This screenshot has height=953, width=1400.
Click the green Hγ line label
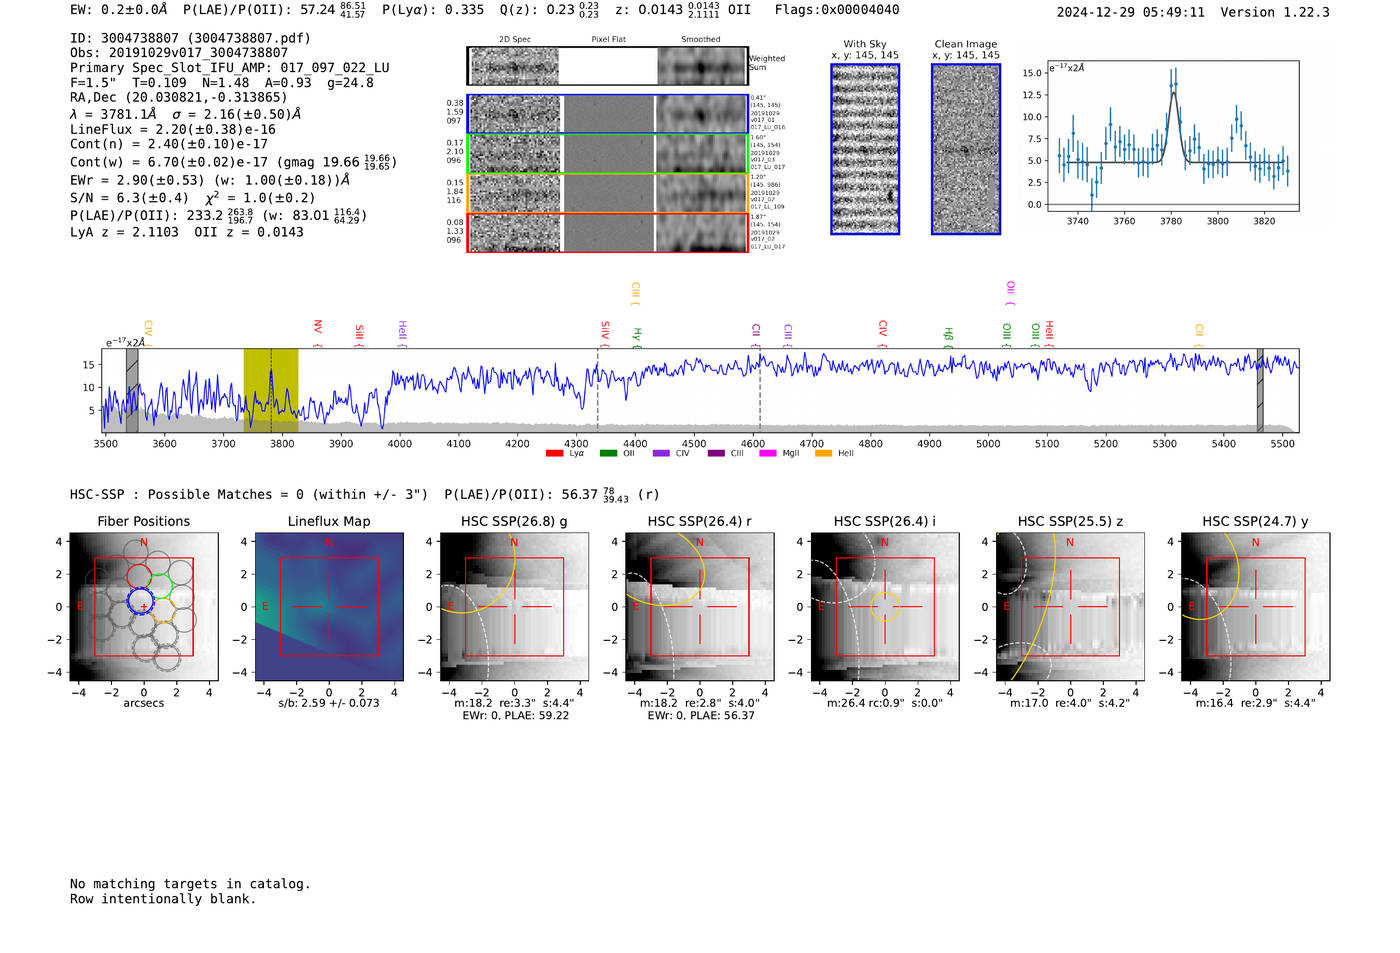pyautogui.click(x=636, y=337)
